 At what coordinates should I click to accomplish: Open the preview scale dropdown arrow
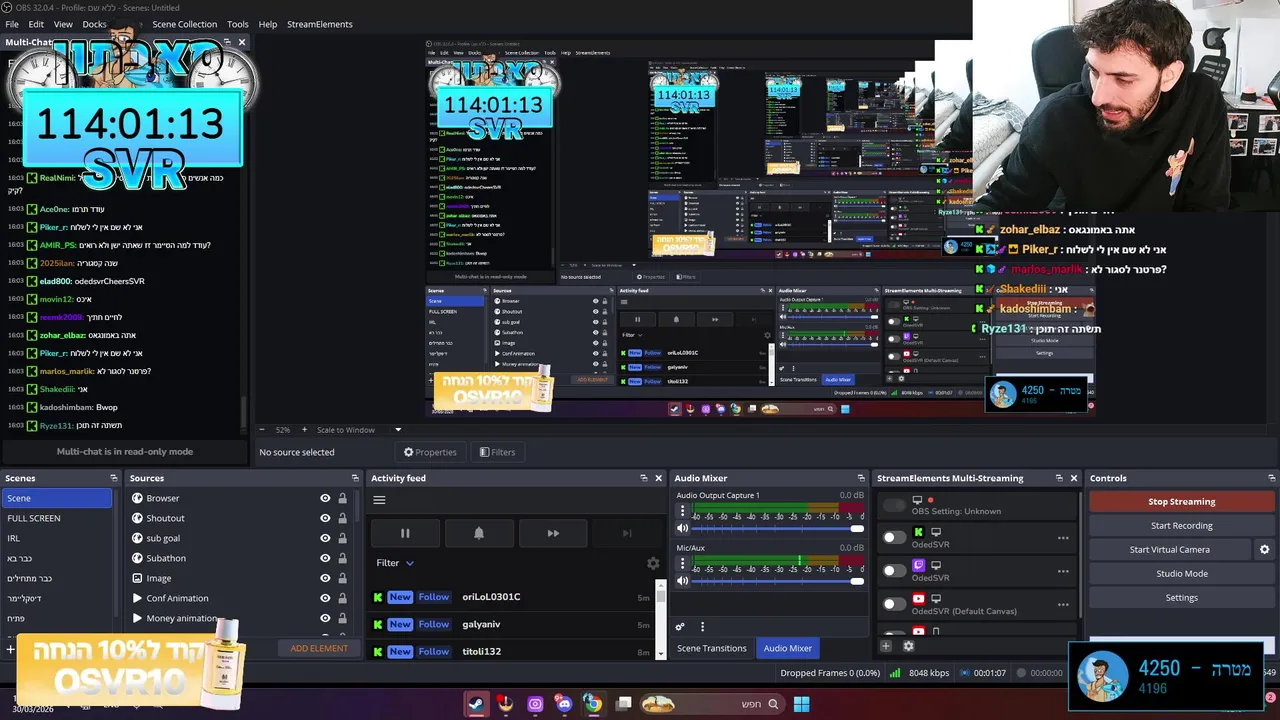pos(398,430)
